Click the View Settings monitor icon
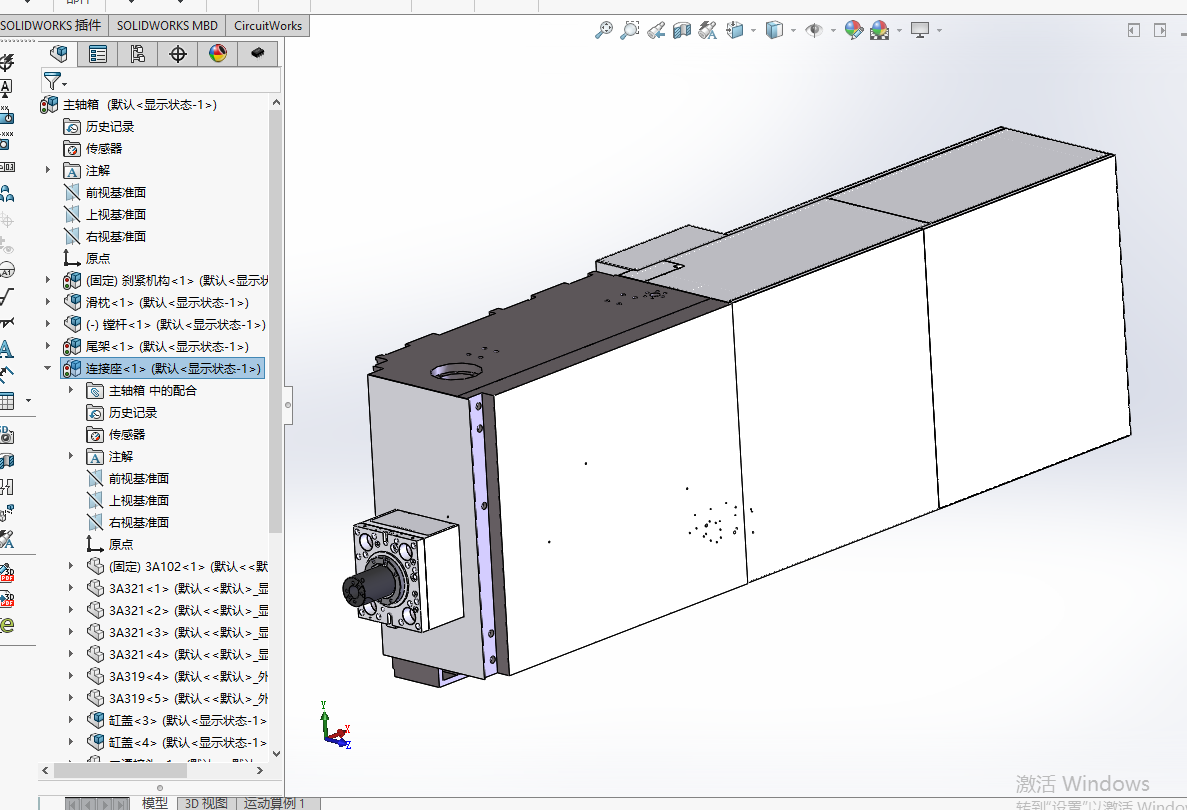The height and width of the screenshot is (810, 1187). (x=920, y=30)
